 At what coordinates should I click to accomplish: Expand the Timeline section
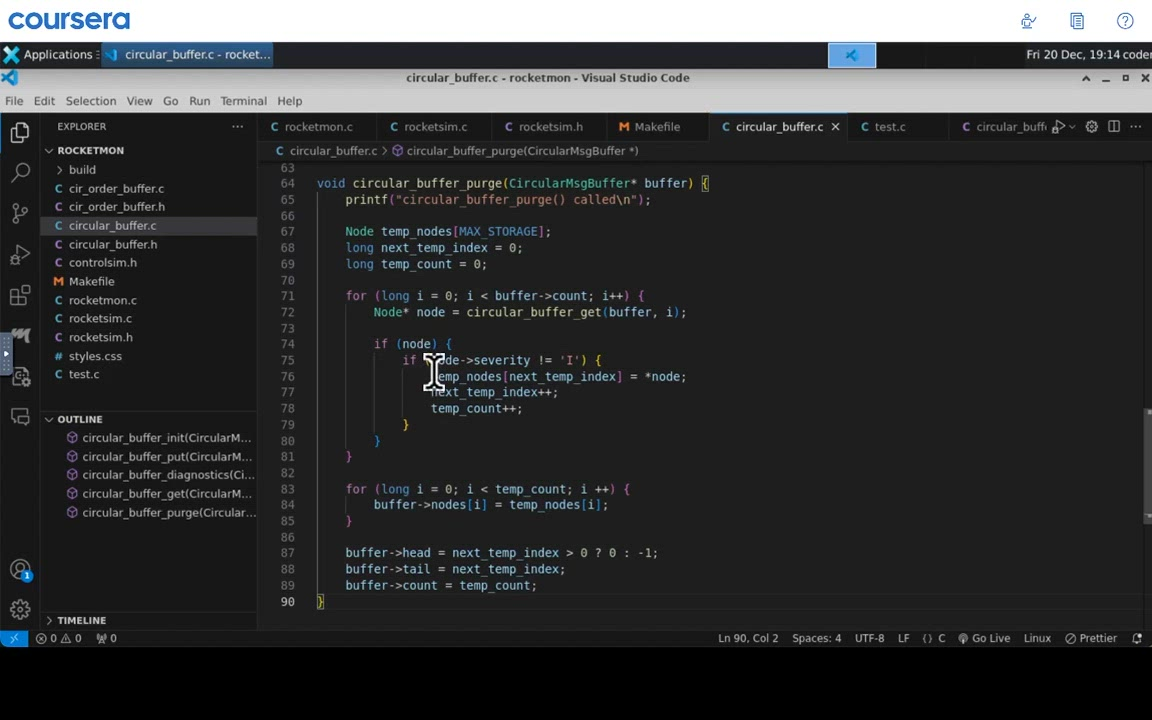click(x=81, y=620)
